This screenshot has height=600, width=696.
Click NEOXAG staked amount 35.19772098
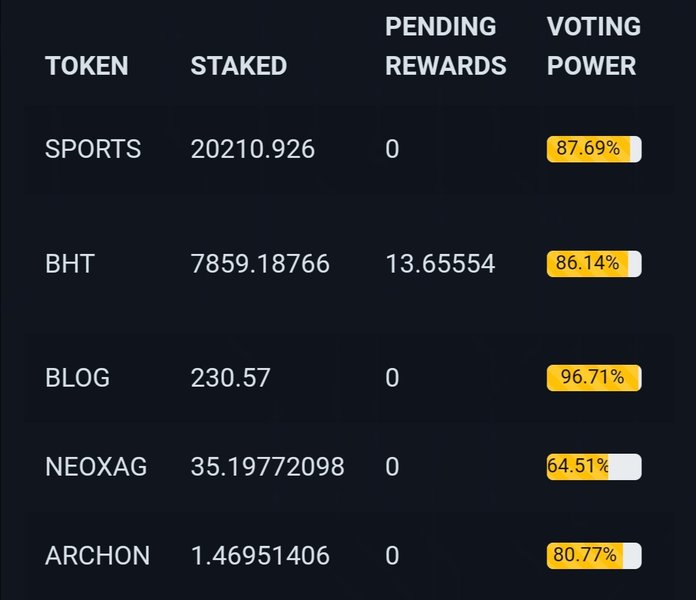268,466
